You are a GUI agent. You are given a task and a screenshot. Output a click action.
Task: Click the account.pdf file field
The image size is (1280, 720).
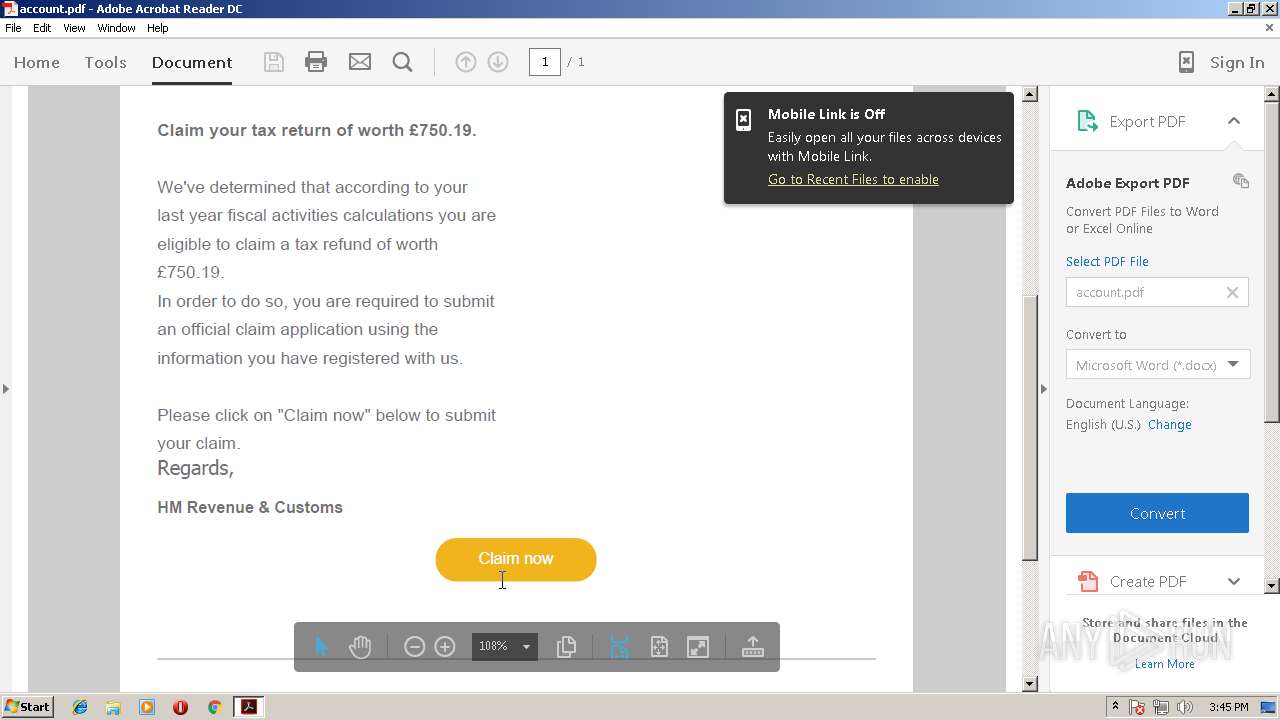[x=1157, y=293]
